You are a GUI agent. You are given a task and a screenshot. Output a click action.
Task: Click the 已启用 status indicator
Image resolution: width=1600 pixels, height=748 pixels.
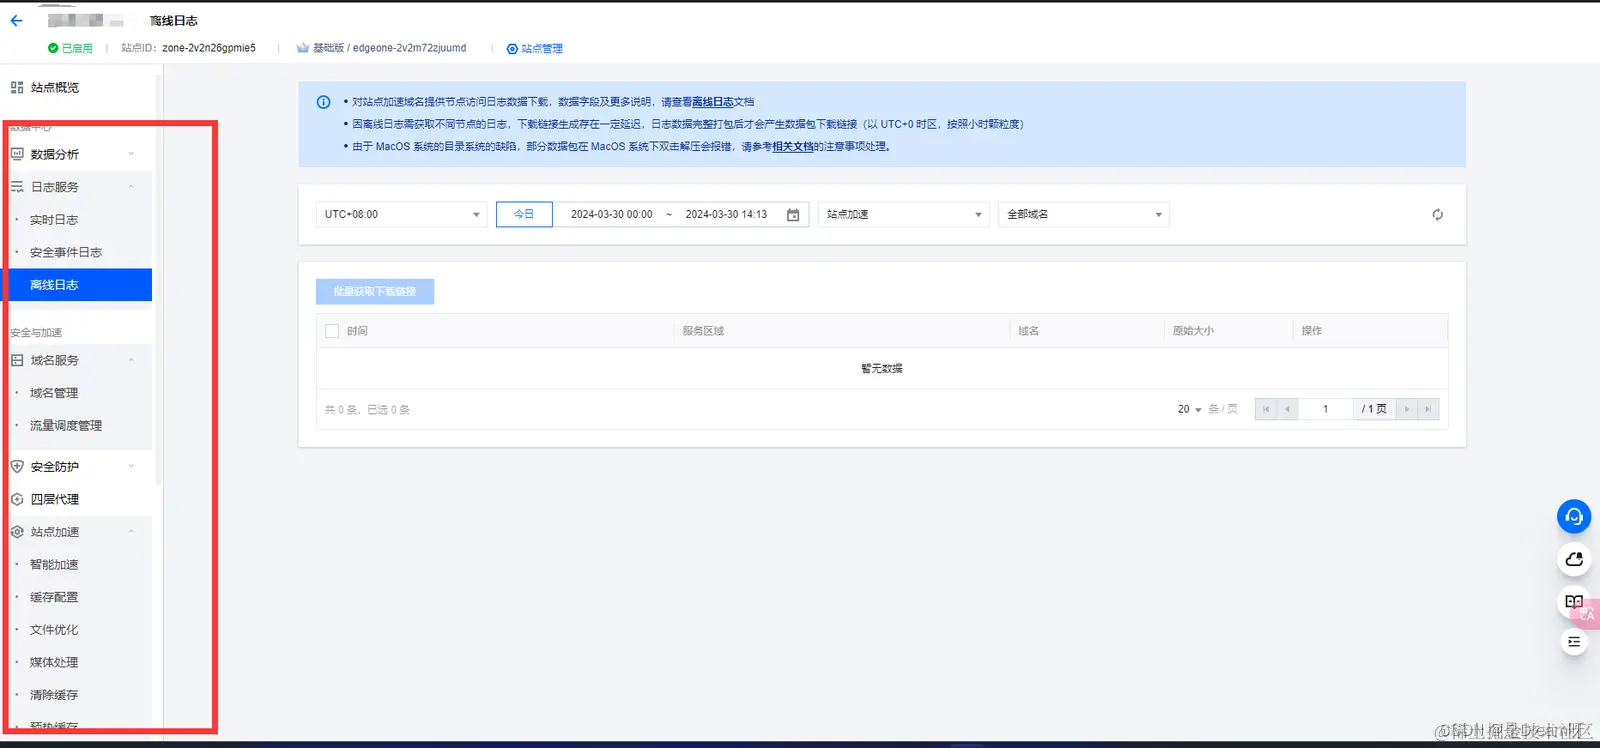70,49
